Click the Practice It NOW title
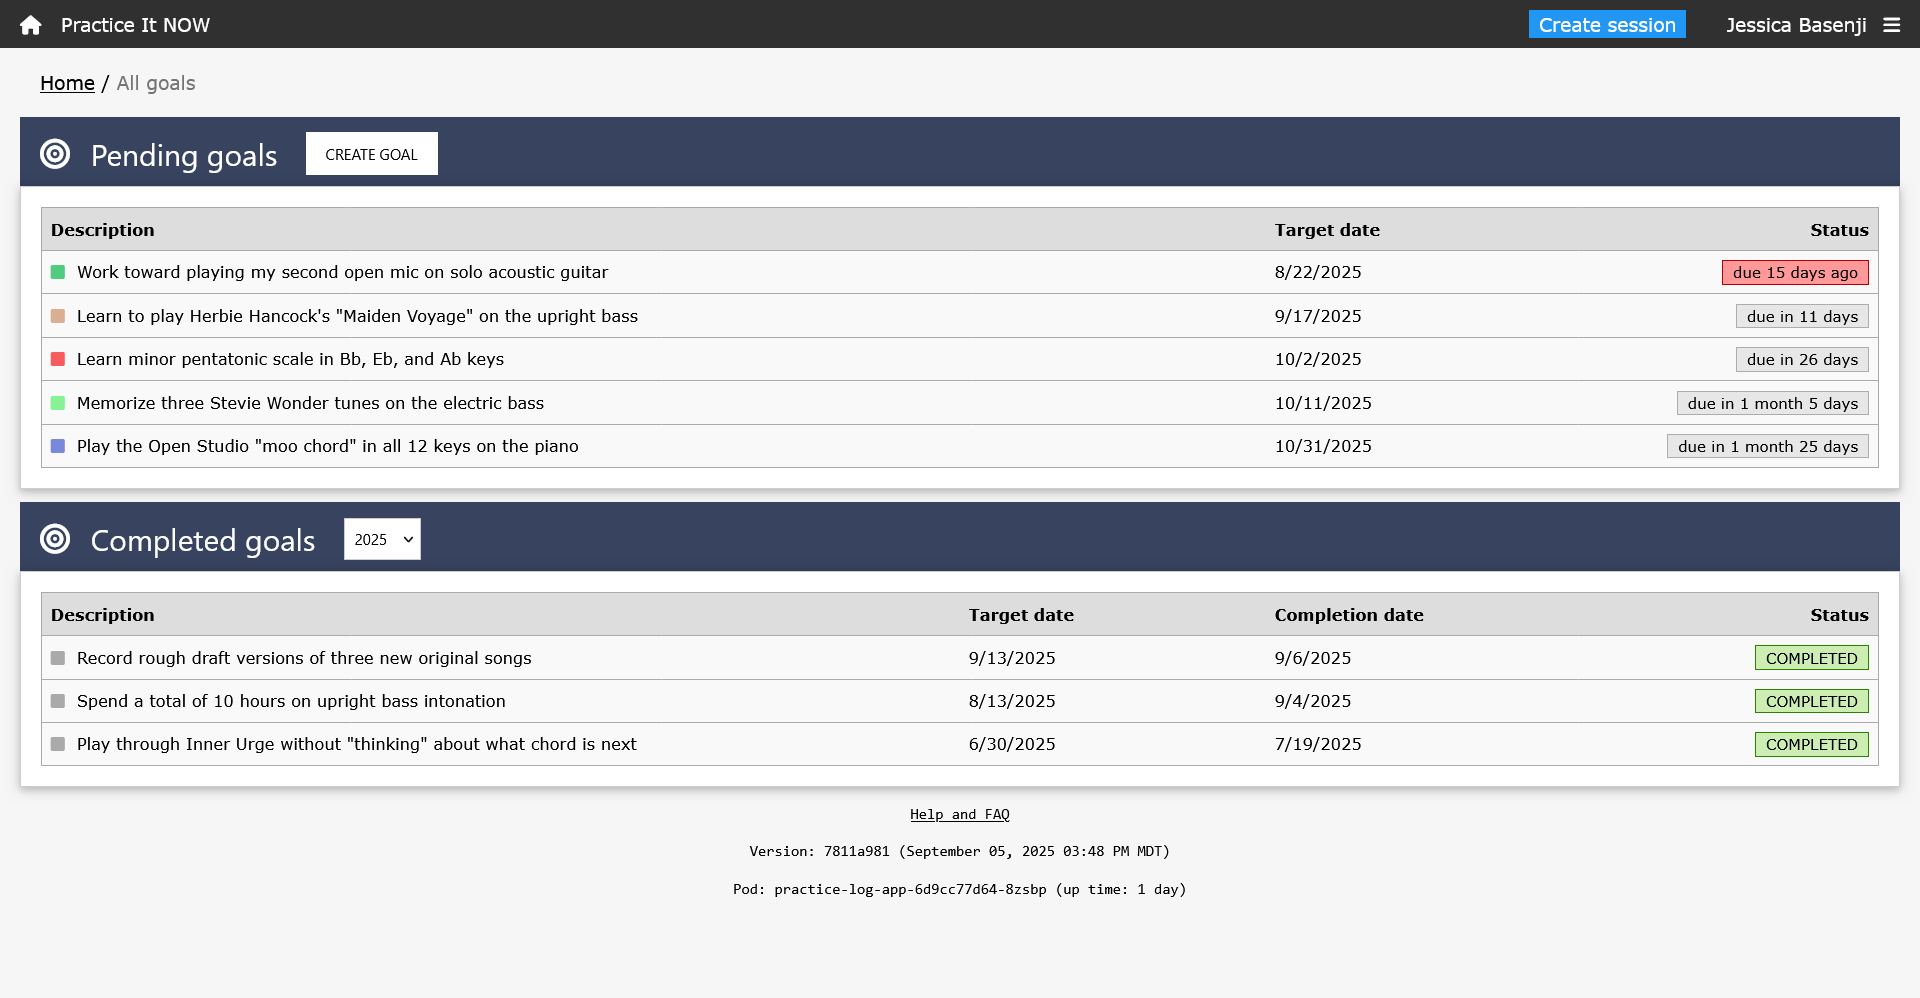 (135, 25)
